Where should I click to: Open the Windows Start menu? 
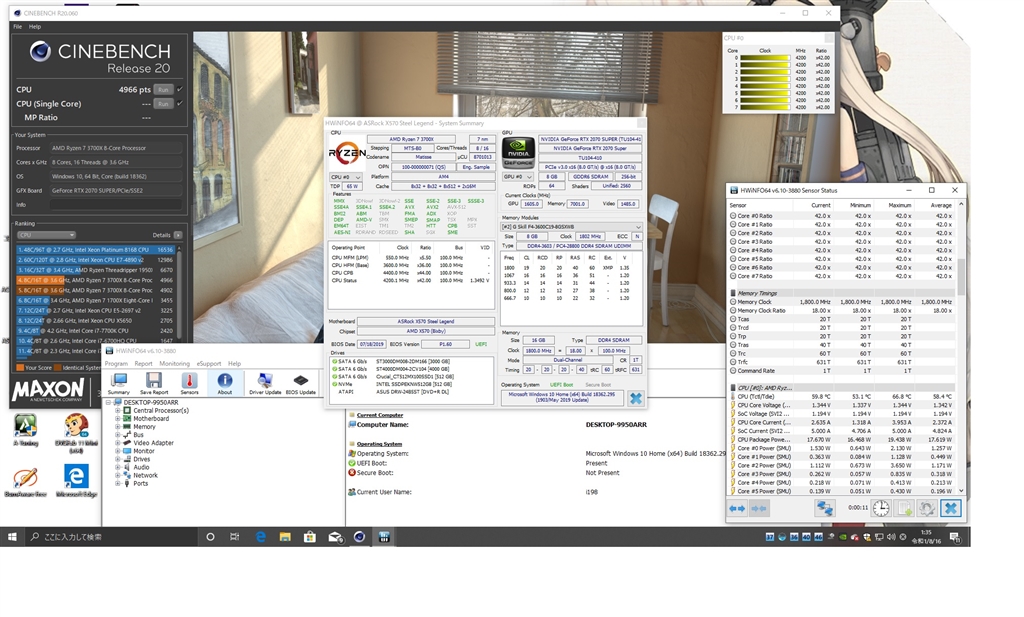click(x=12, y=537)
